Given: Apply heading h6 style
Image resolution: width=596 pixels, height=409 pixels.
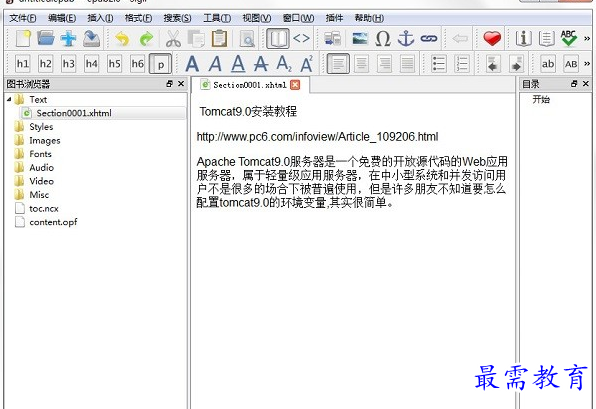Looking at the screenshot, I should pyautogui.click(x=138, y=64).
